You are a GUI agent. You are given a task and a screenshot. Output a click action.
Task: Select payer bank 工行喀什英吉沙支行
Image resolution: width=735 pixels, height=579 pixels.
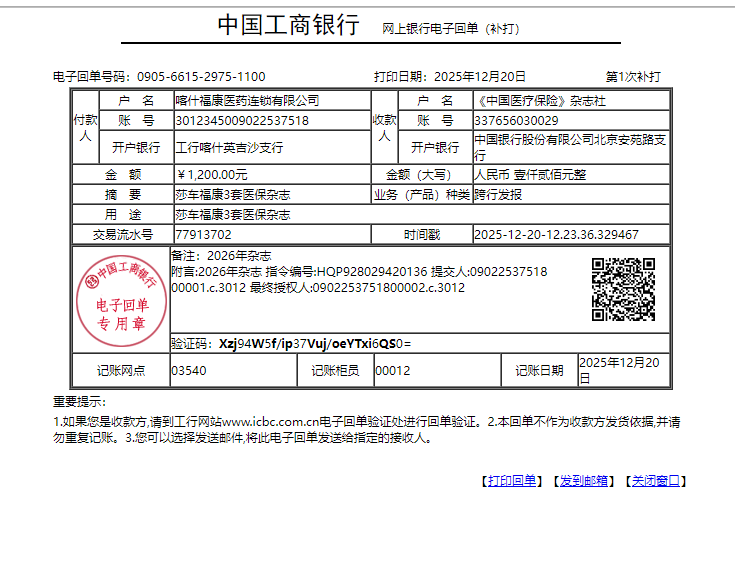[229, 147]
